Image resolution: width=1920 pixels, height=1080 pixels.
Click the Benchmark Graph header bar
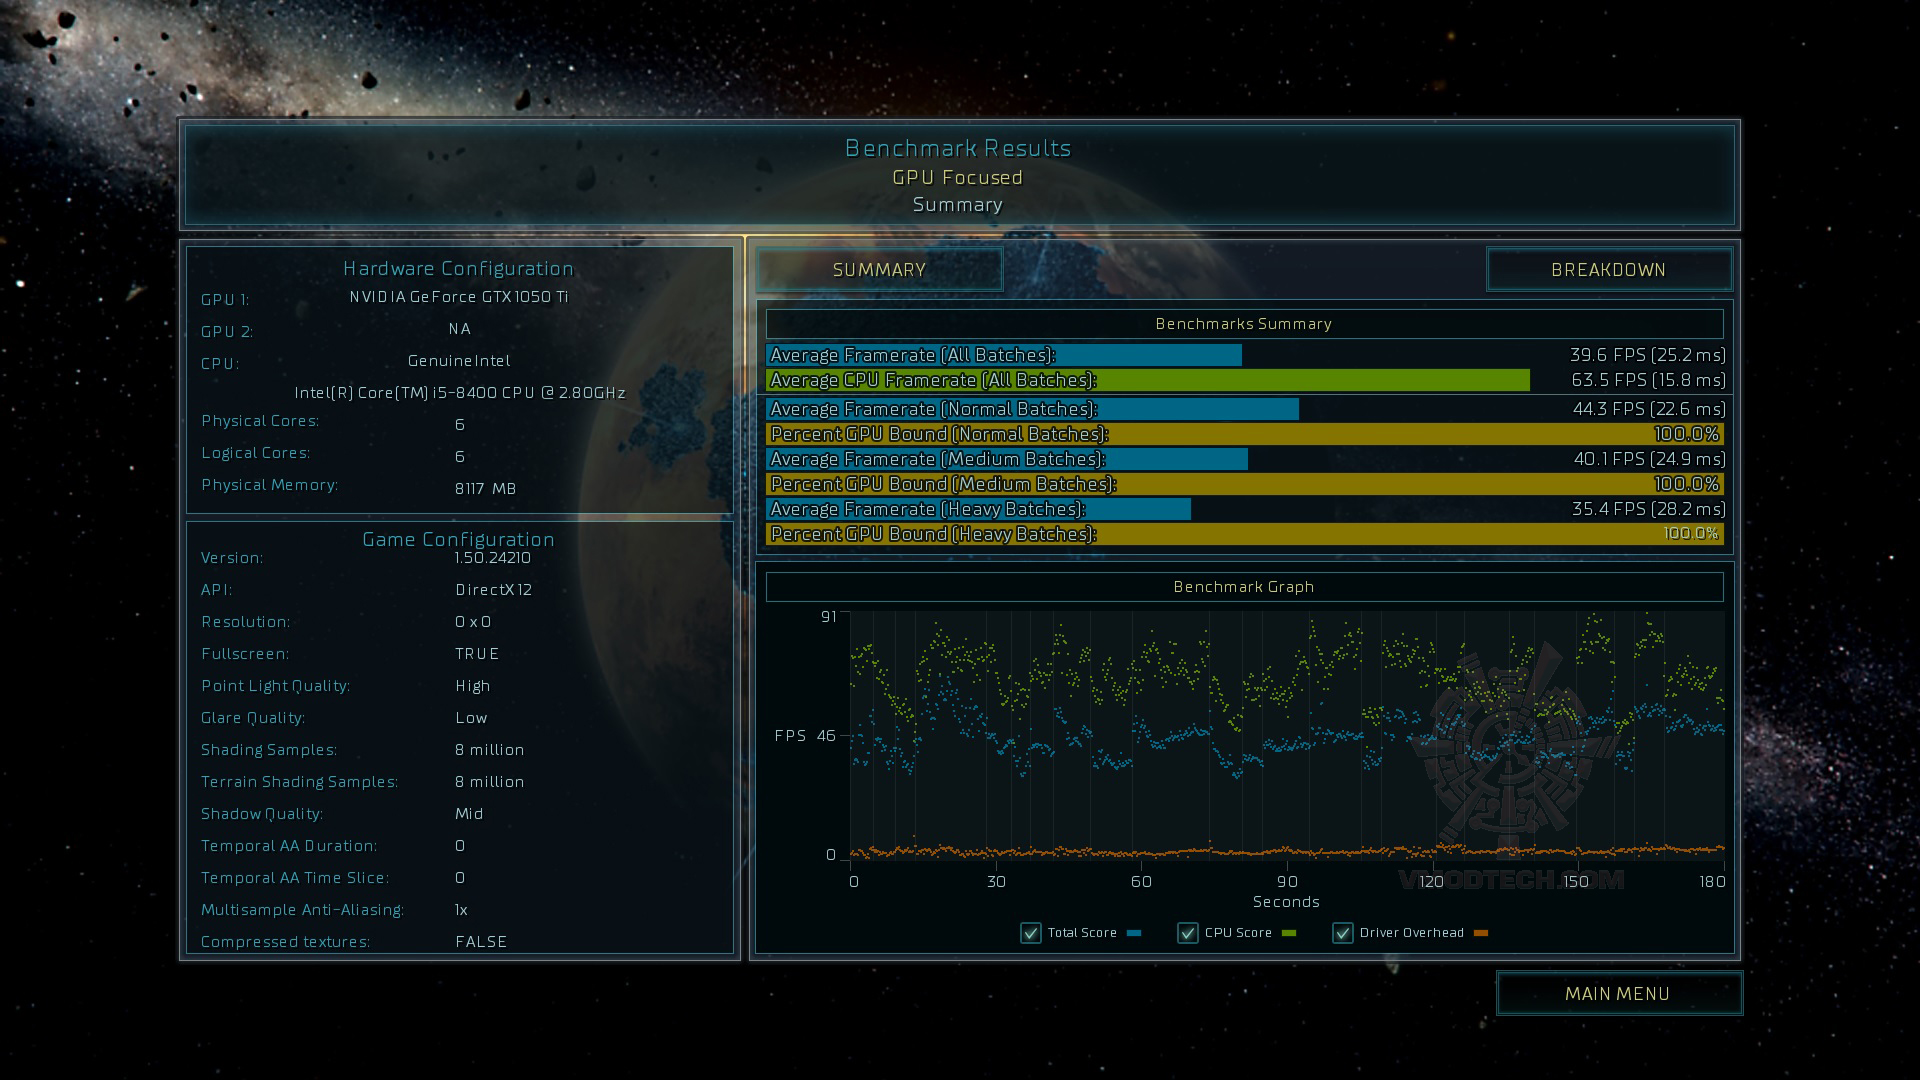1244,587
